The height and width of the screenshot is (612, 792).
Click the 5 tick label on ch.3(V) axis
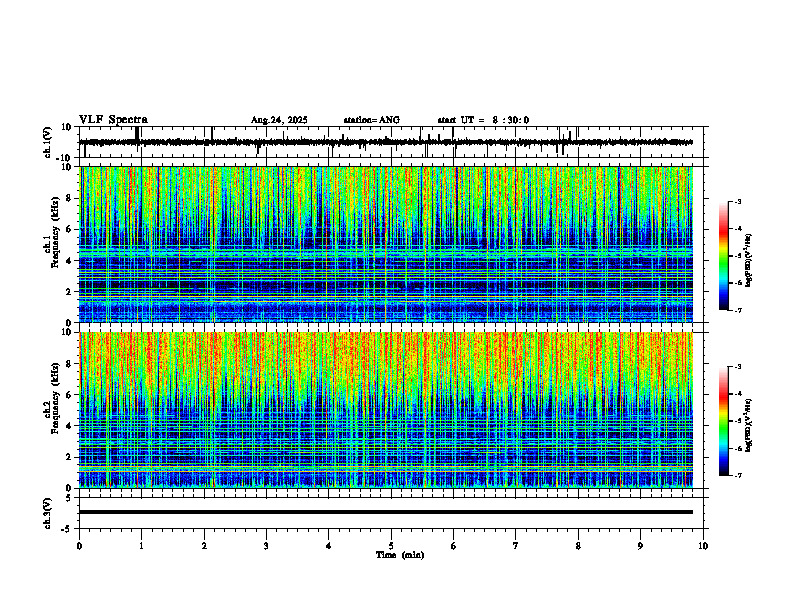[70, 497]
